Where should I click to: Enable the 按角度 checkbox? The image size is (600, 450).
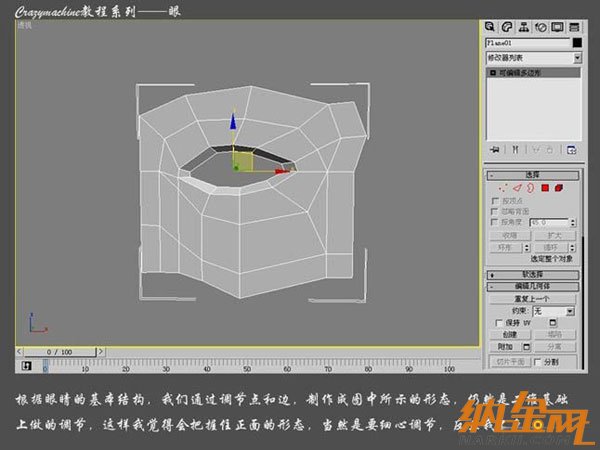[495, 222]
